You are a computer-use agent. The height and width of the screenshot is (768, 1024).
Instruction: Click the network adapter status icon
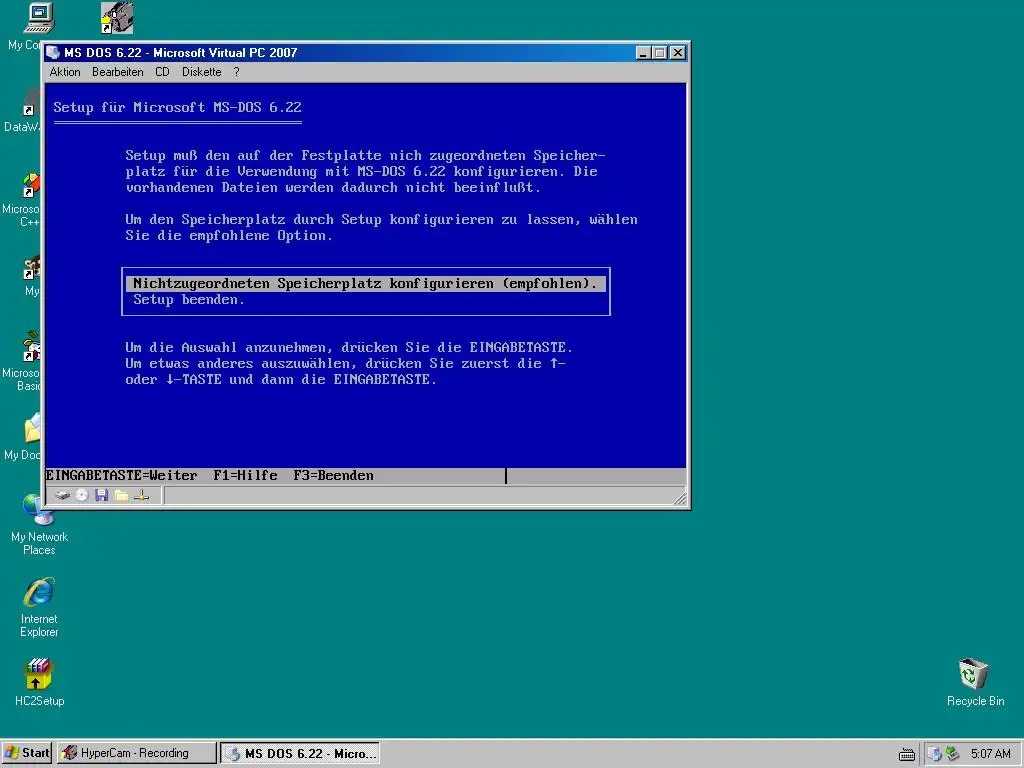[142, 496]
